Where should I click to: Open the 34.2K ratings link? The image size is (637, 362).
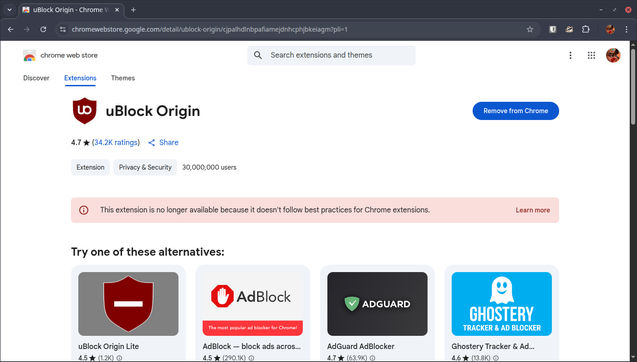116,143
